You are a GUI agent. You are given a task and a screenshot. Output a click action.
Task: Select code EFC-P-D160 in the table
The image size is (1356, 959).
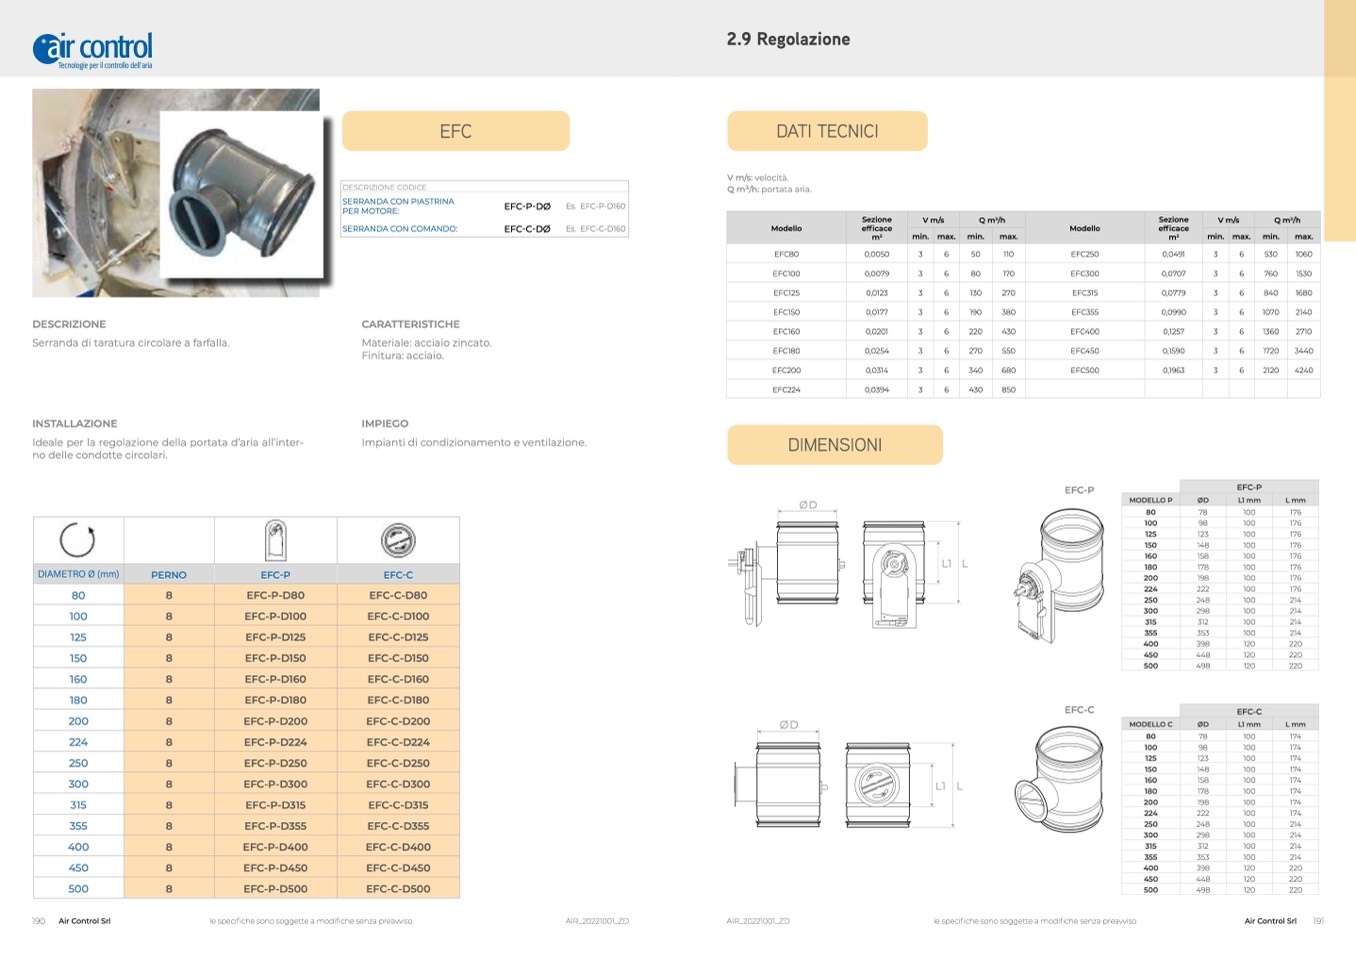click(275, 679)
